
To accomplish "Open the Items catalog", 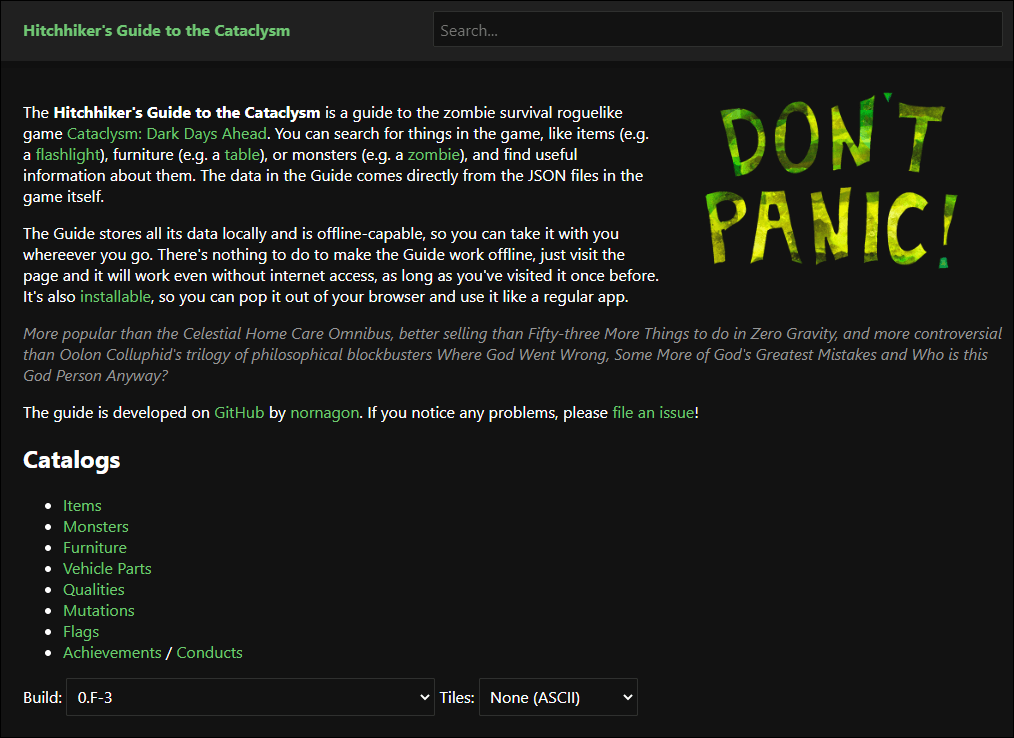I will [x=82, y=506].
